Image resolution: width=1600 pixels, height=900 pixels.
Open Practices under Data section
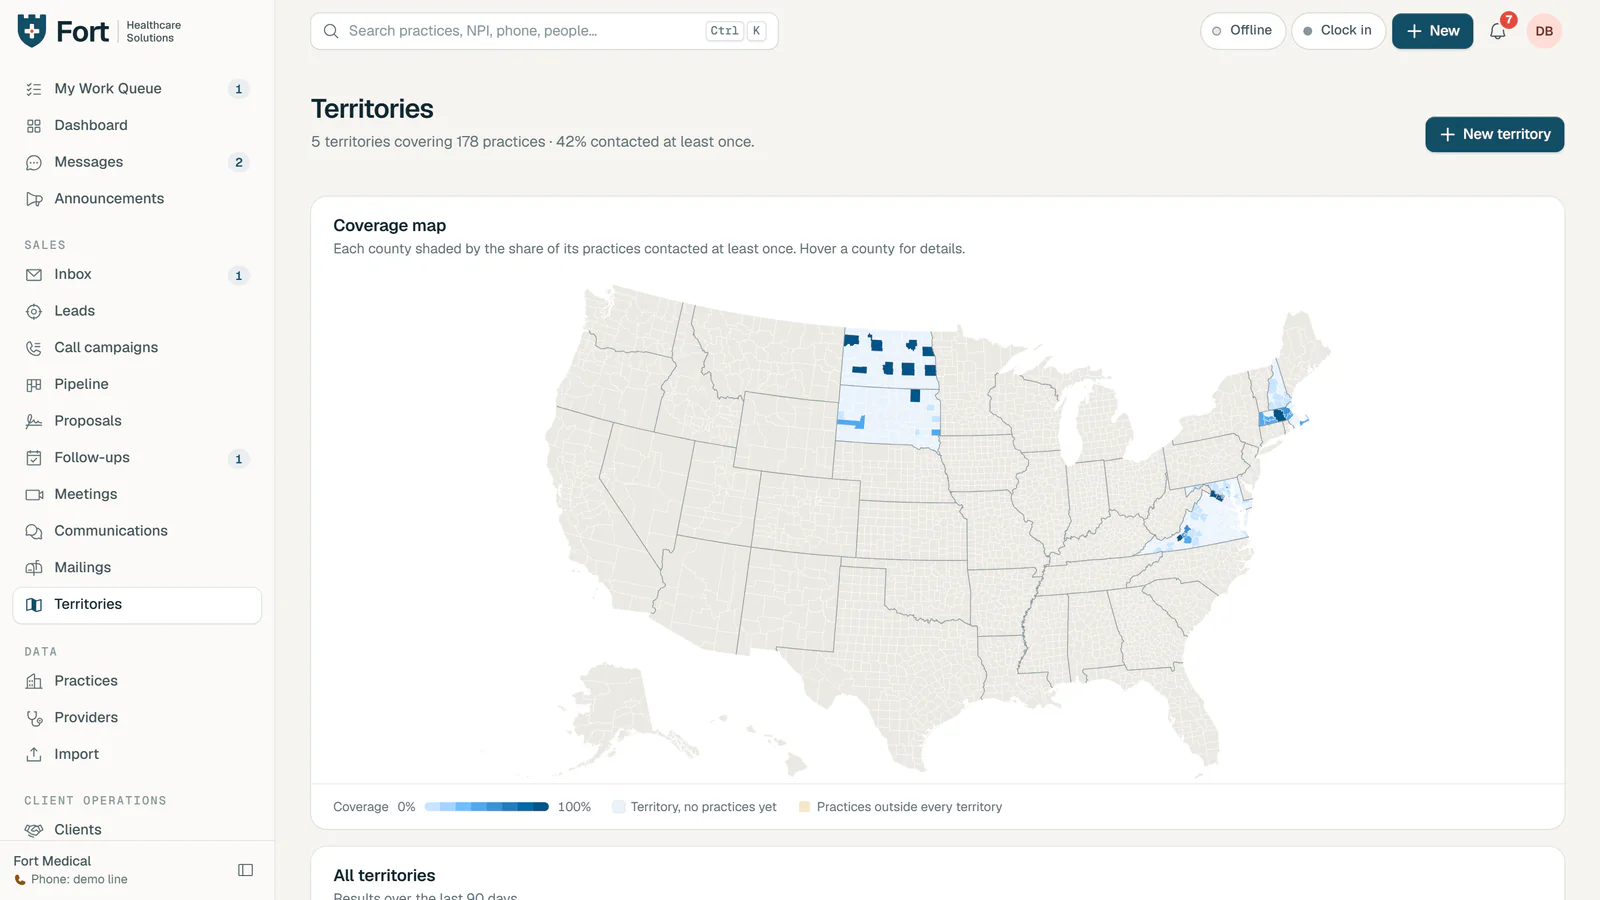point(137,681)
